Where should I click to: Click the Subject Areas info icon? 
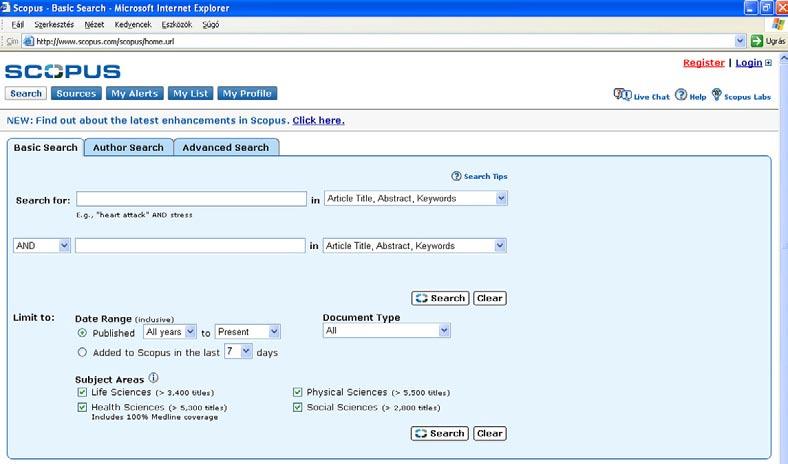[153, 378]
